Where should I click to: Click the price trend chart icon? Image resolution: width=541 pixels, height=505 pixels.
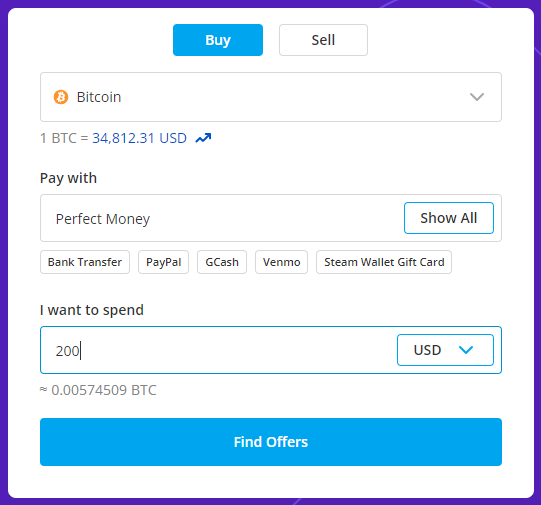203,138
